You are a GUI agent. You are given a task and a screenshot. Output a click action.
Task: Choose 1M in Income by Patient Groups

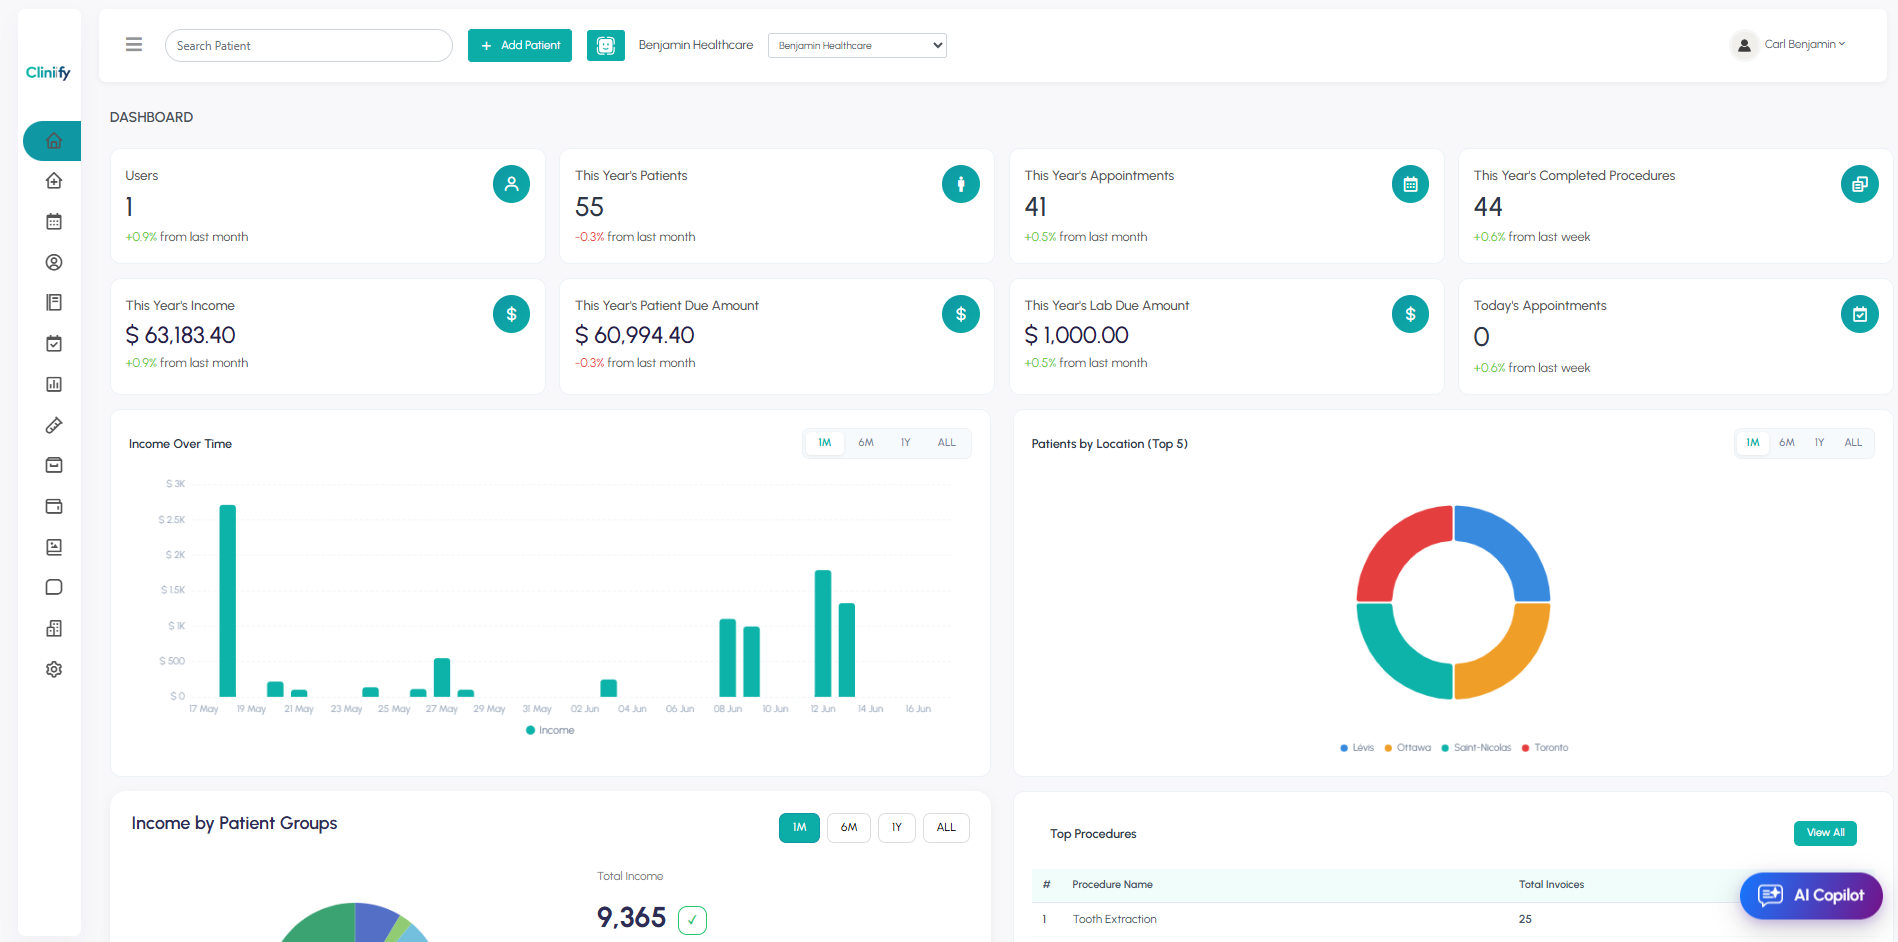pyautogui.click(x=799, y=828)
